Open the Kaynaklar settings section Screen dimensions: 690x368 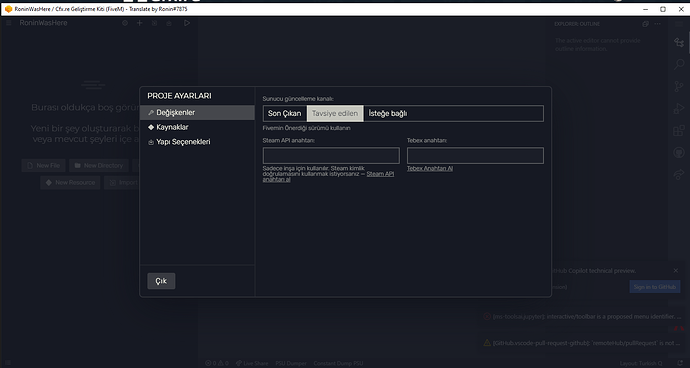[197, 127]
